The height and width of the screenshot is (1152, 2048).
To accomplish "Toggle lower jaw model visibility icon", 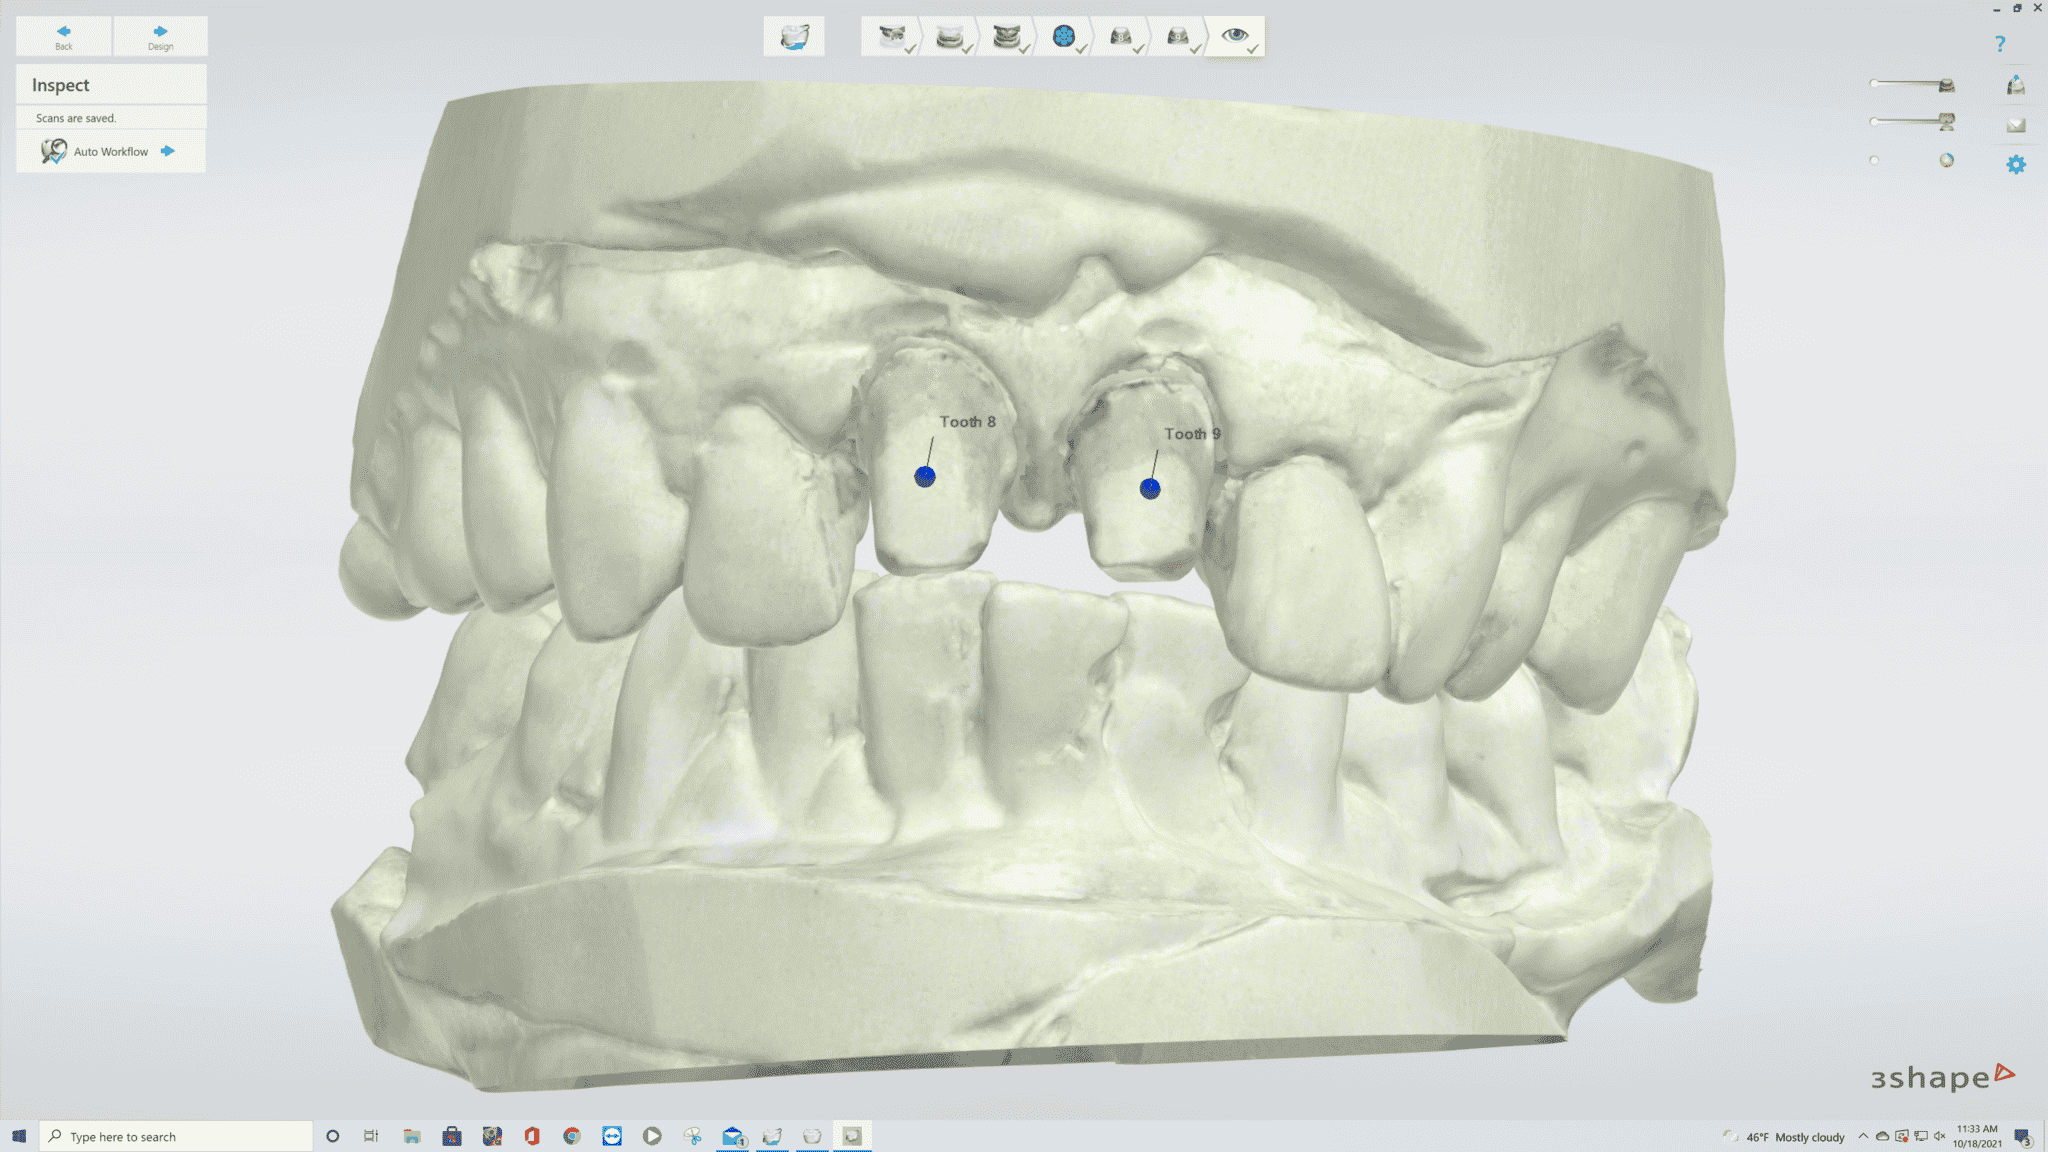I will (x=1946, y=122).
